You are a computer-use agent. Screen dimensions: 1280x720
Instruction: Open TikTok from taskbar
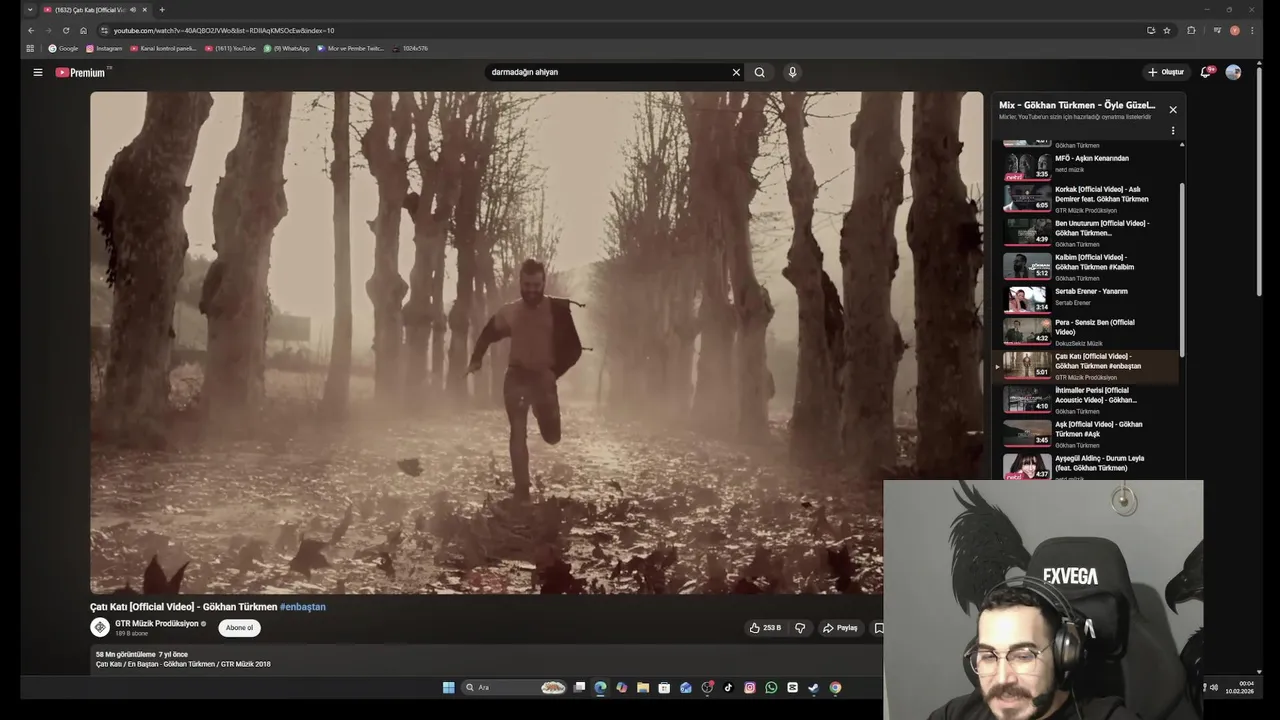(728, 687)
